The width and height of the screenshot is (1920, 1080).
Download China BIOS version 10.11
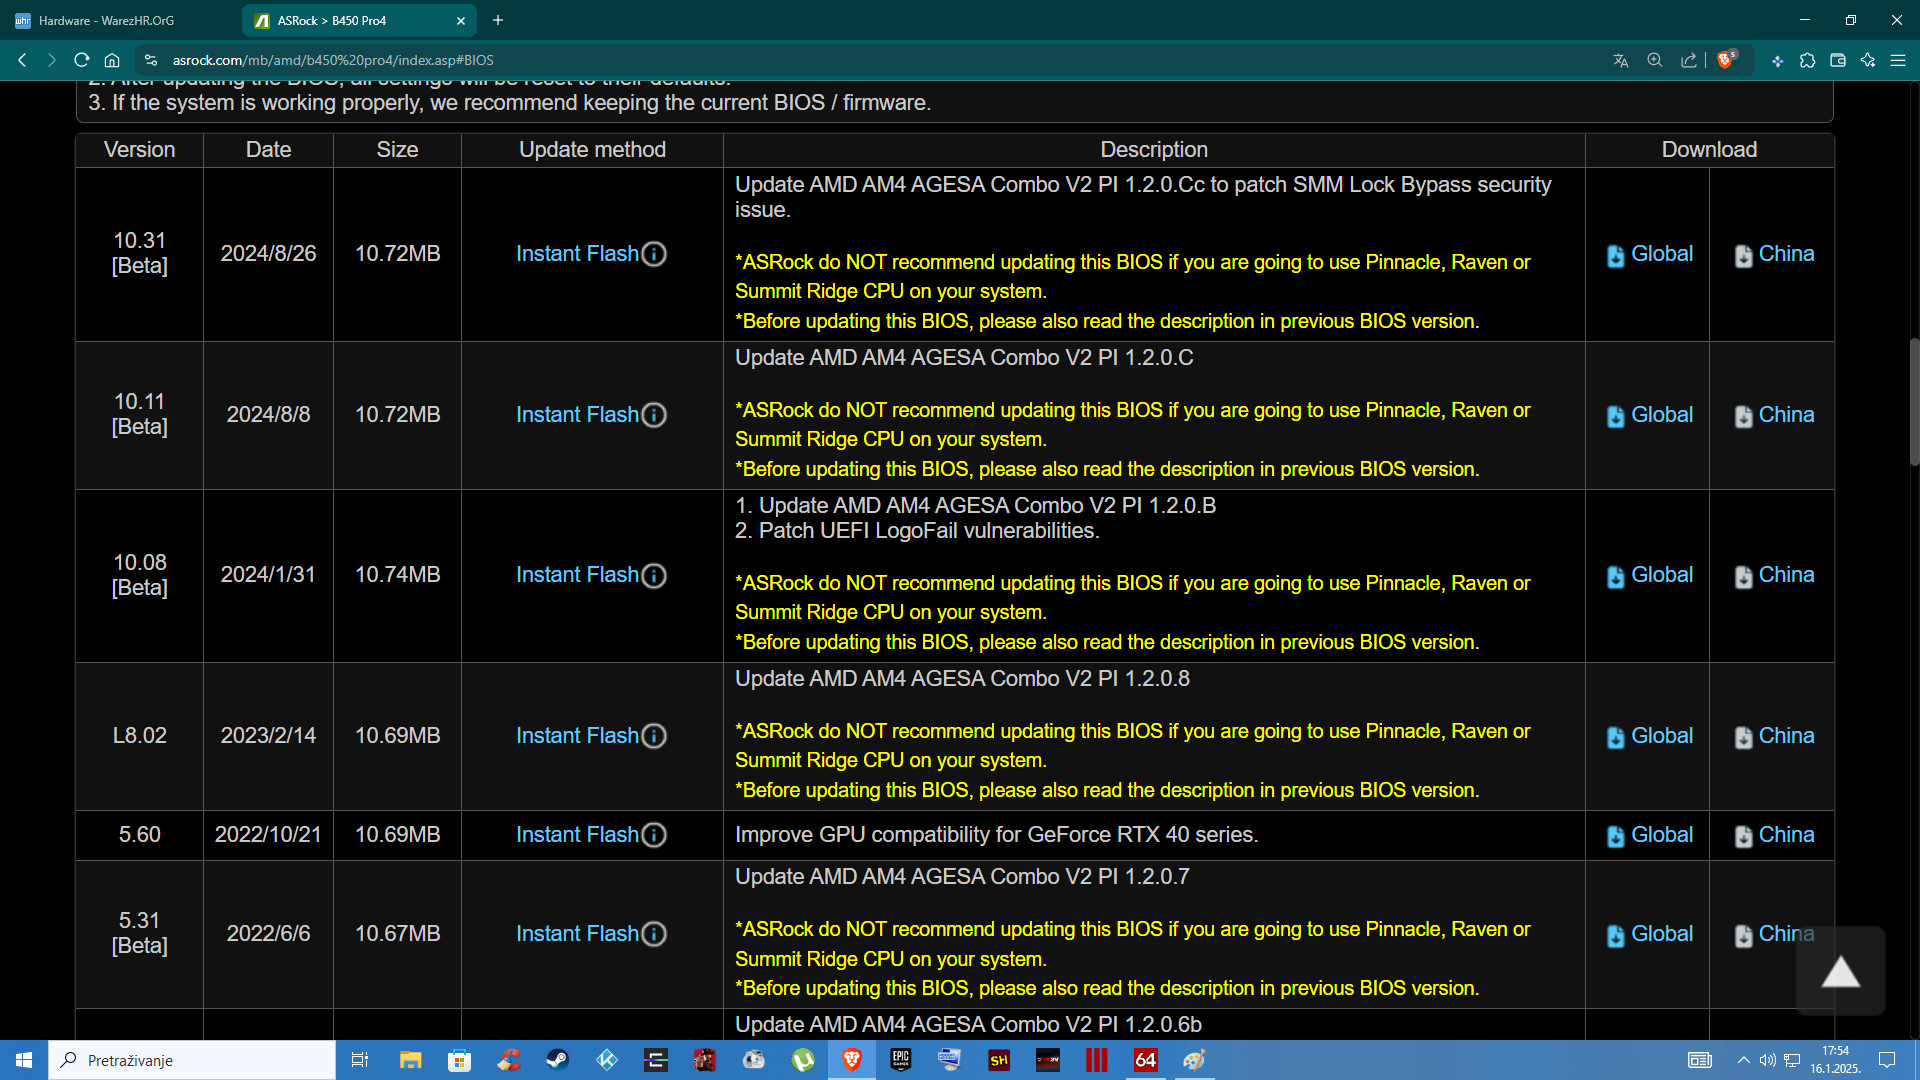(1774, 415)
